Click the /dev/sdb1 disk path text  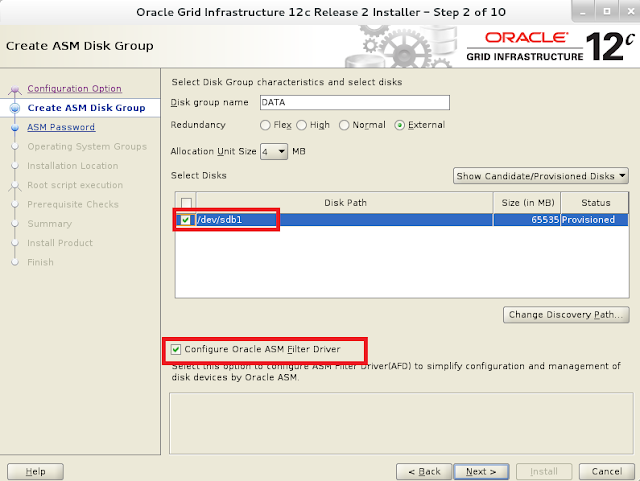click(220, 220)
